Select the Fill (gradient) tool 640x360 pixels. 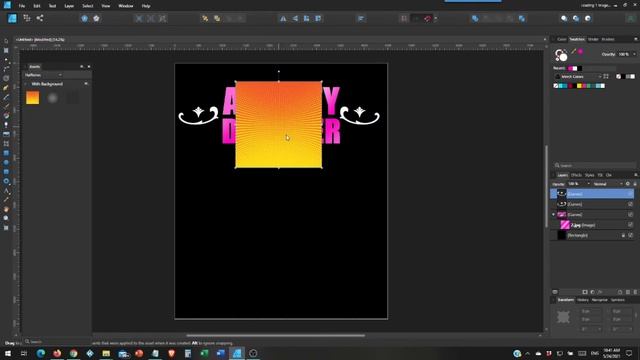(6, 116)
